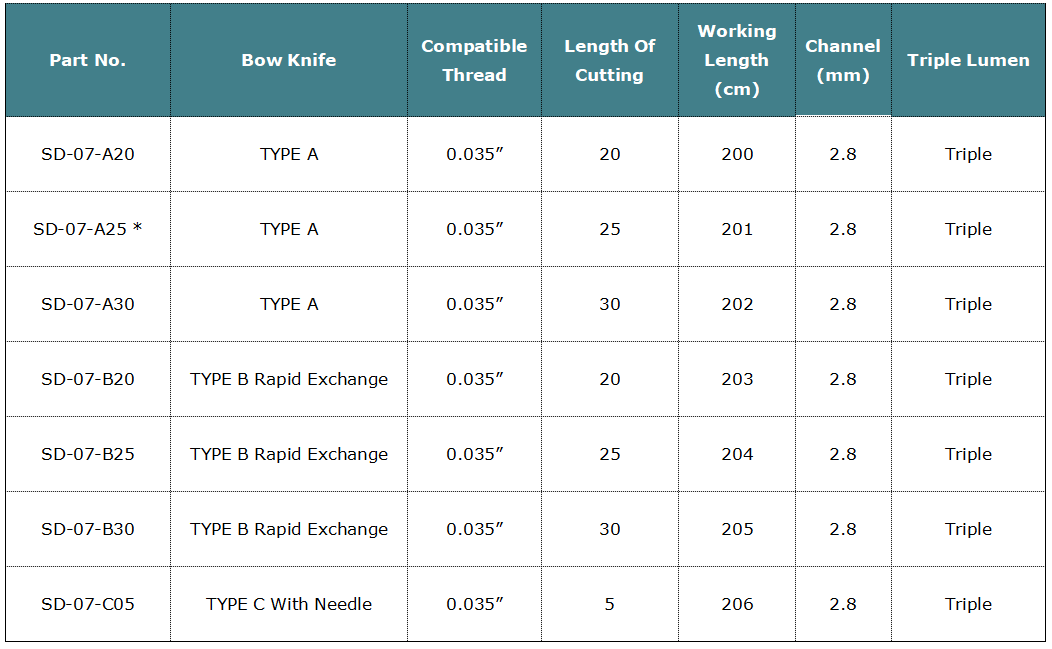Select working length value 200
Viewport: 1052px width, 649px height.
tap(737, 154)
